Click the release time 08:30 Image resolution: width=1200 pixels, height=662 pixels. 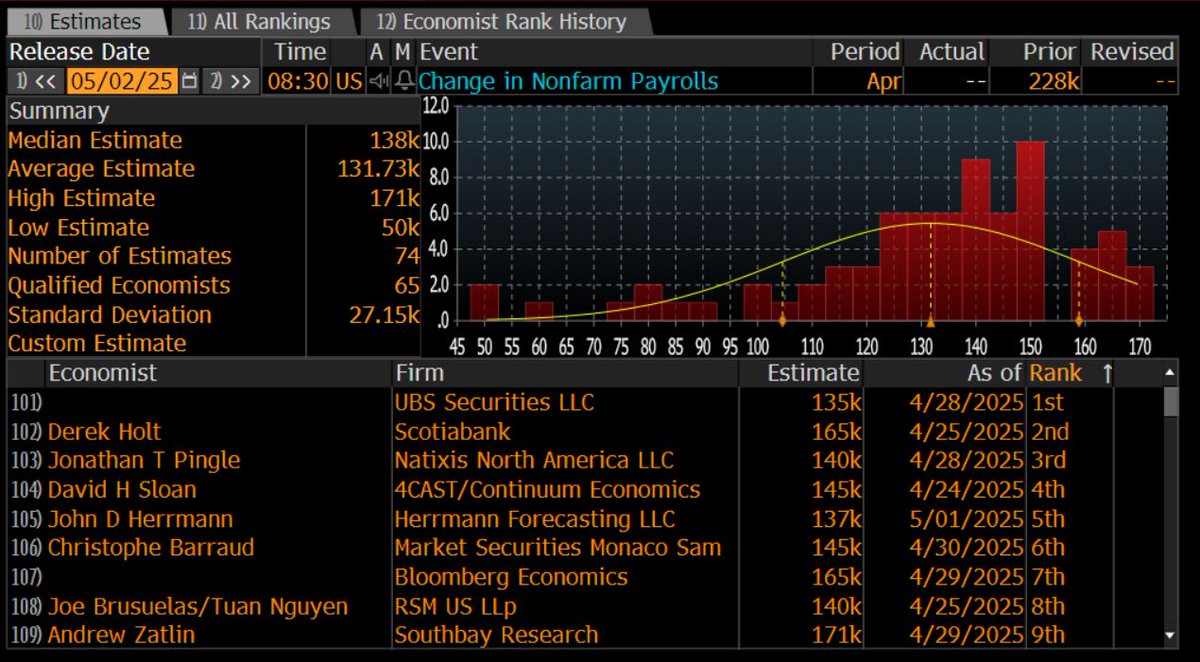297,81
